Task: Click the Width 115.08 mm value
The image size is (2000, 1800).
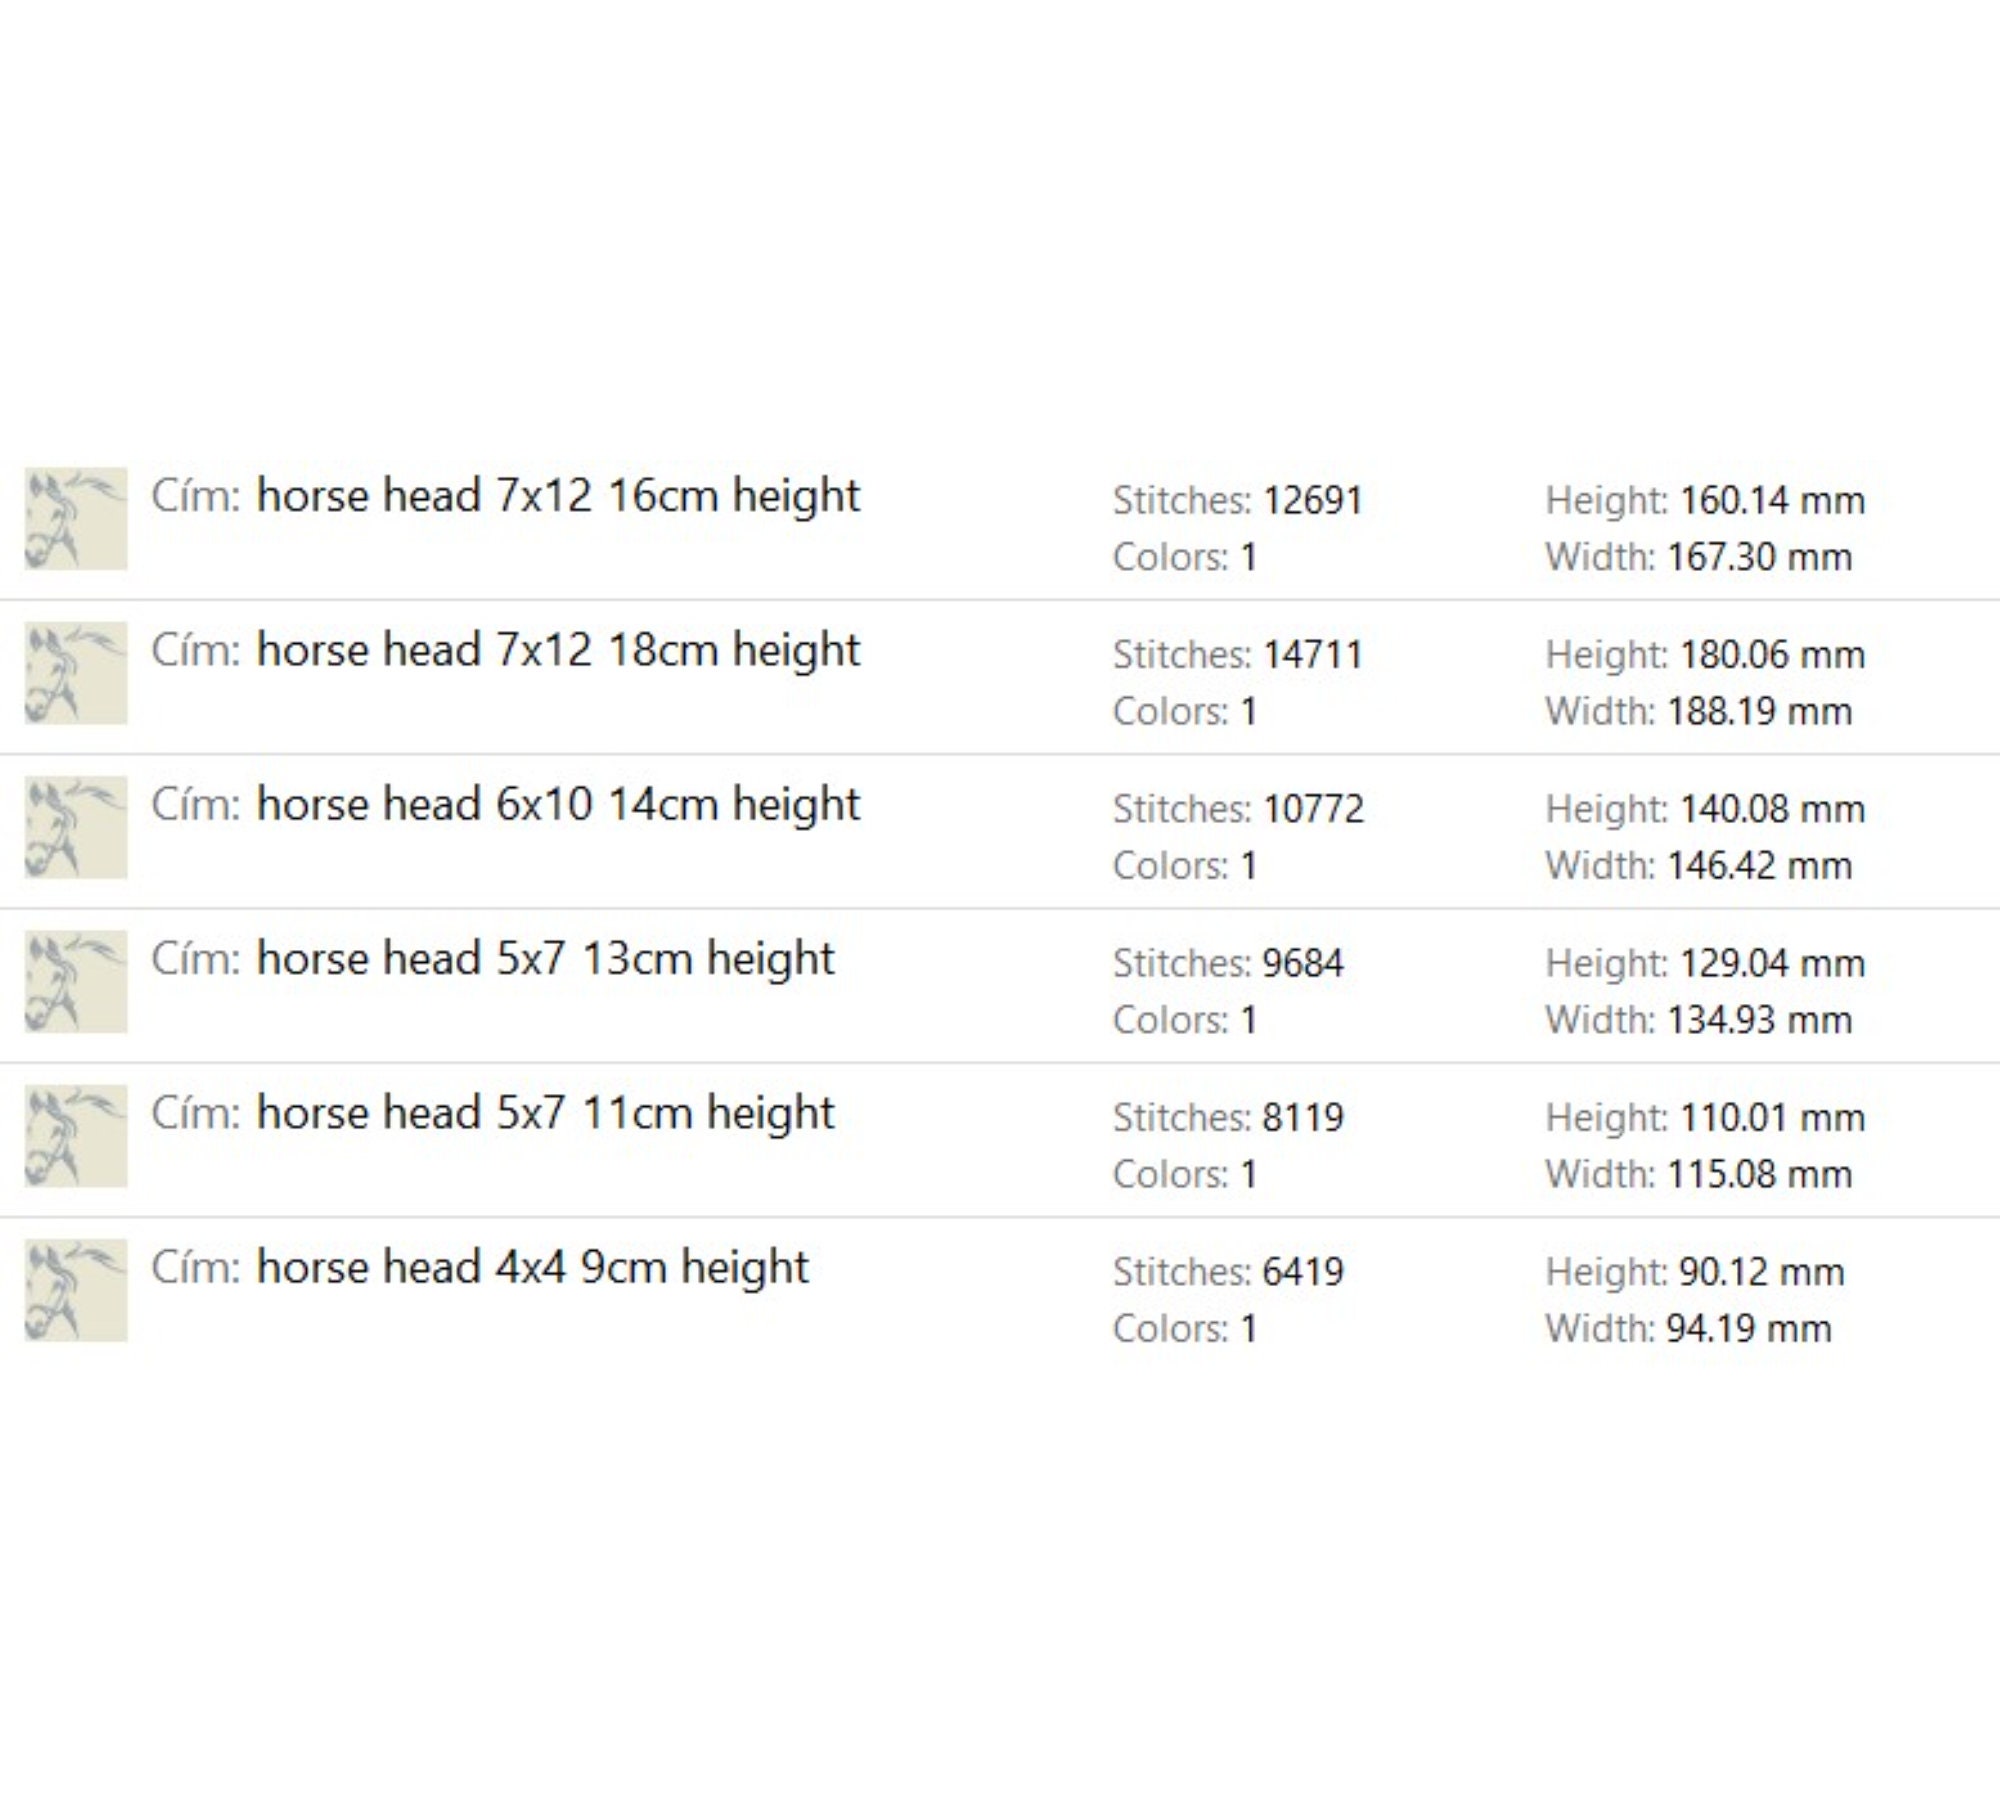Action: coord(1759,1175)
